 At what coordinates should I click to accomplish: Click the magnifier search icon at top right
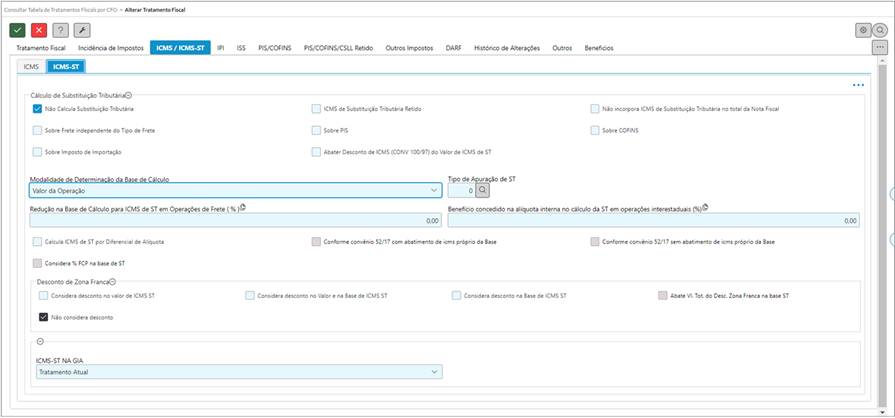(880, 30)
